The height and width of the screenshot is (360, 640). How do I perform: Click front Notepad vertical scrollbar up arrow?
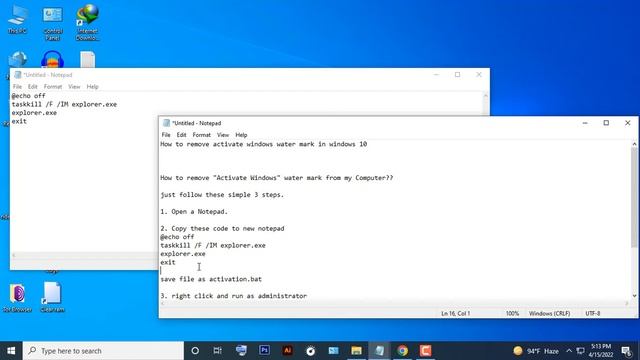point(634,144)
